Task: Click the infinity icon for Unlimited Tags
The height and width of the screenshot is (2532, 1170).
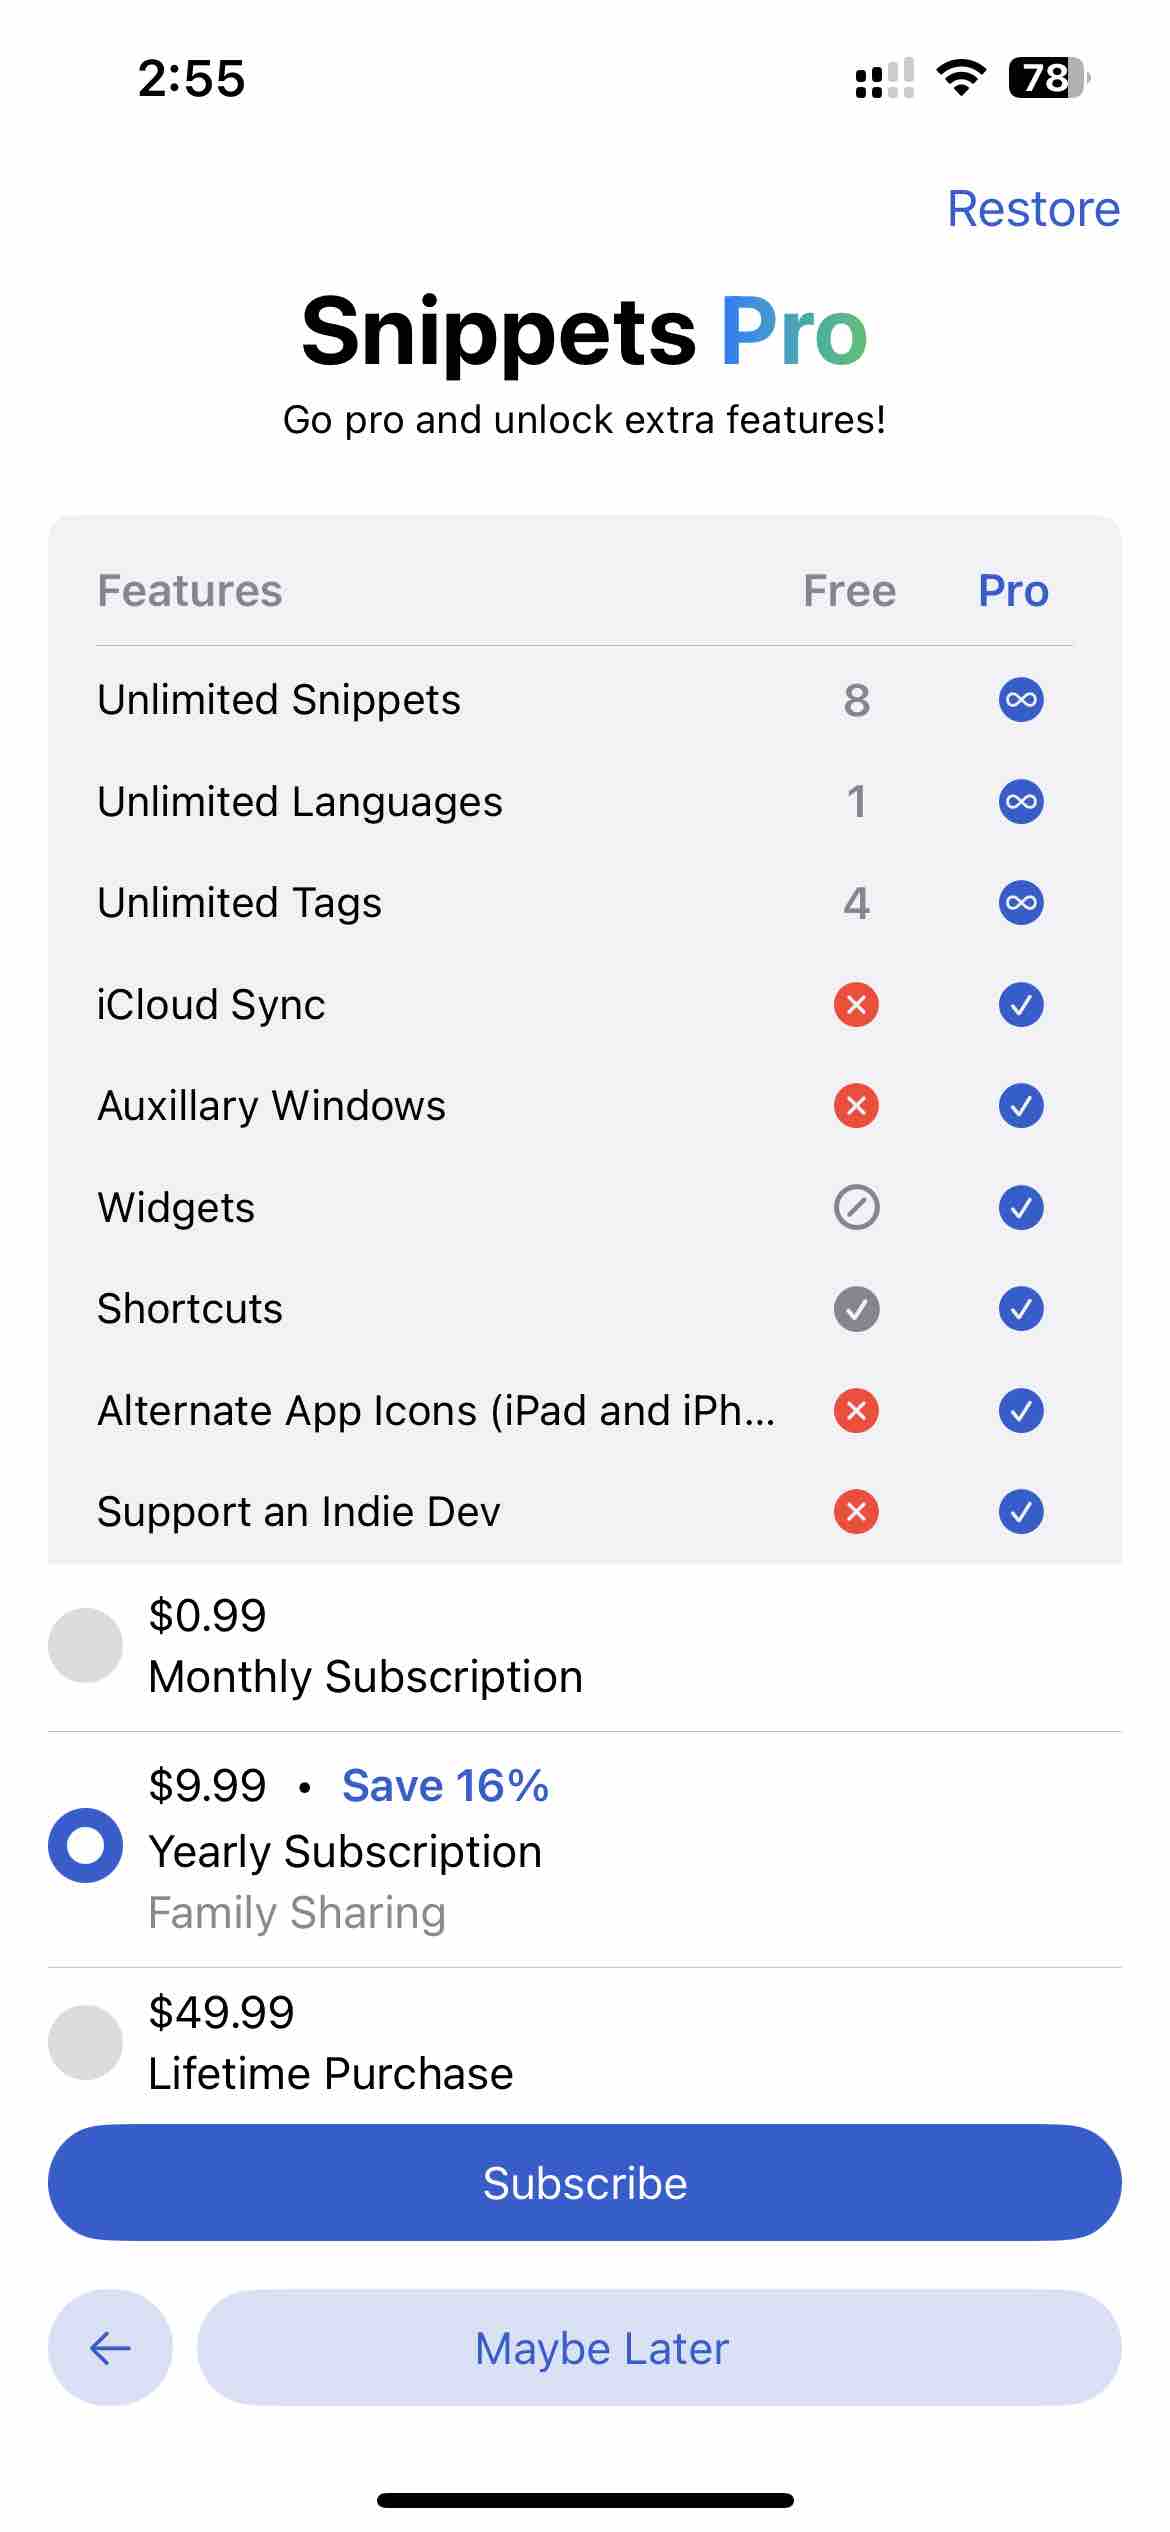Action: tap(1021, 903)
